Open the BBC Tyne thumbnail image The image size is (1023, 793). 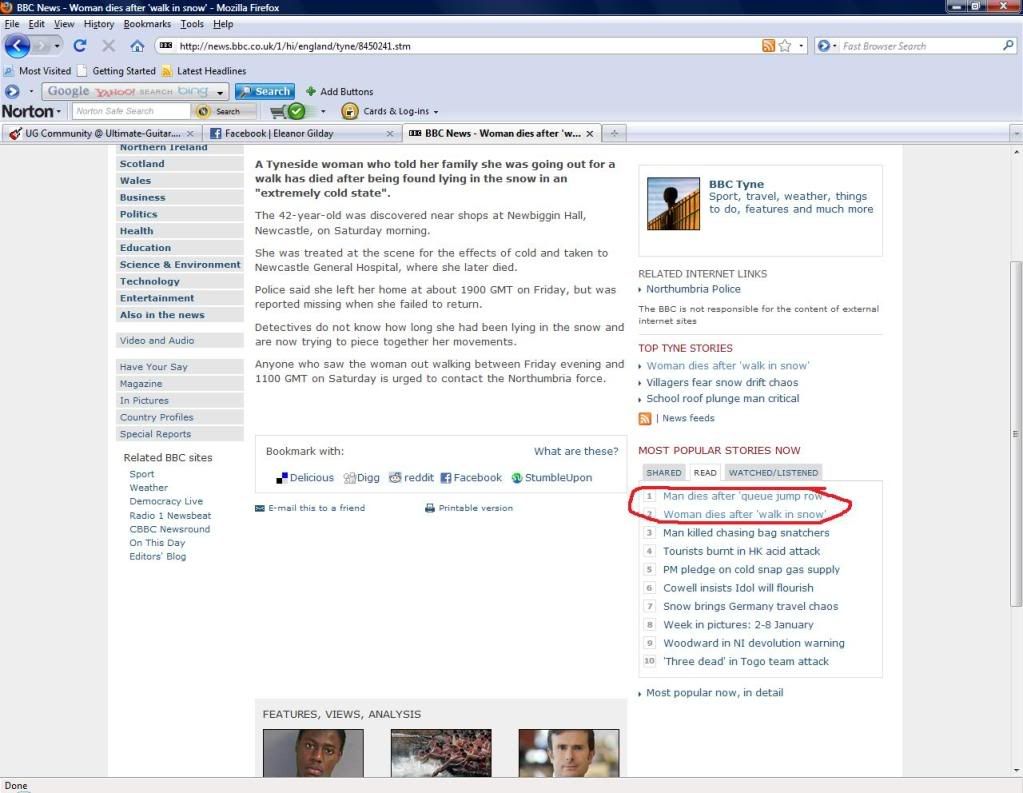click(x=673, y=204)
